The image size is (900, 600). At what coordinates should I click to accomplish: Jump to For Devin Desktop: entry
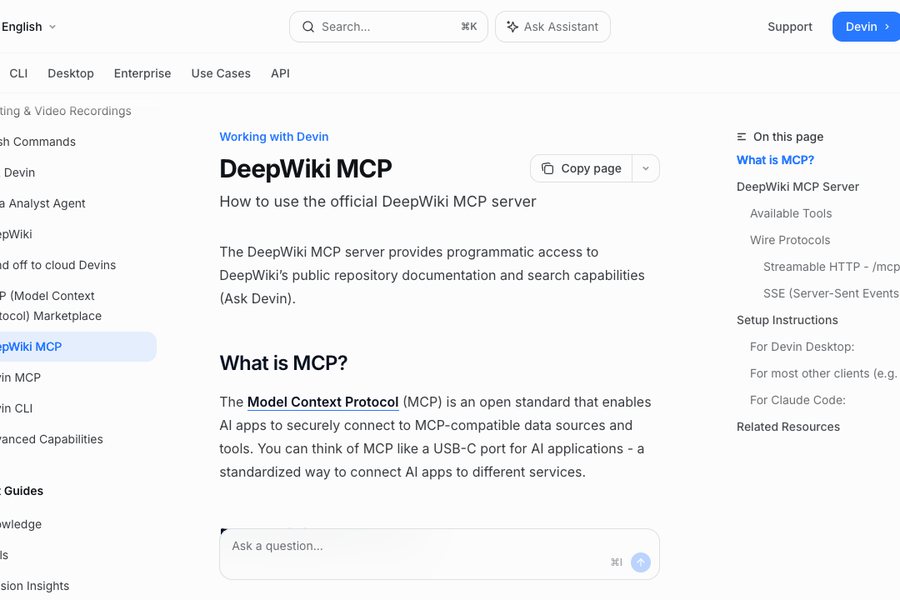(x=802, y=347)
